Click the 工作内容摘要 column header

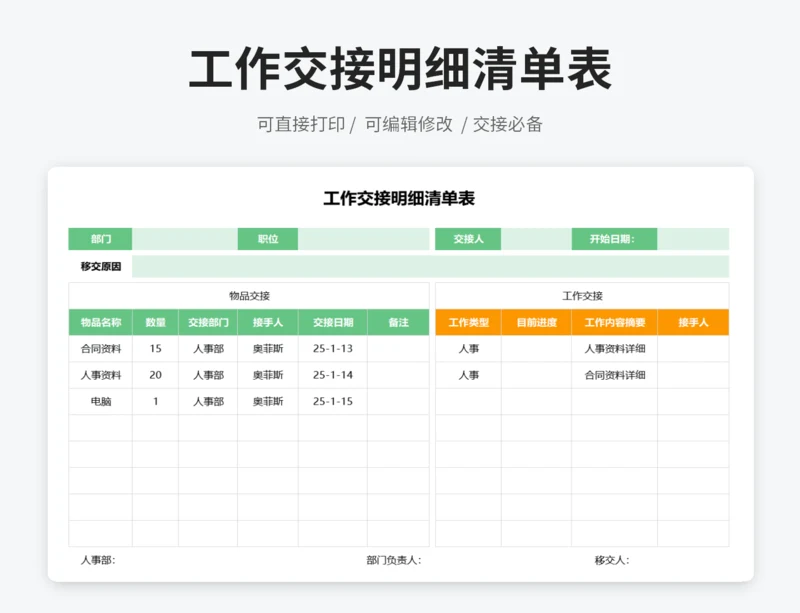click(x=614, y=323)
